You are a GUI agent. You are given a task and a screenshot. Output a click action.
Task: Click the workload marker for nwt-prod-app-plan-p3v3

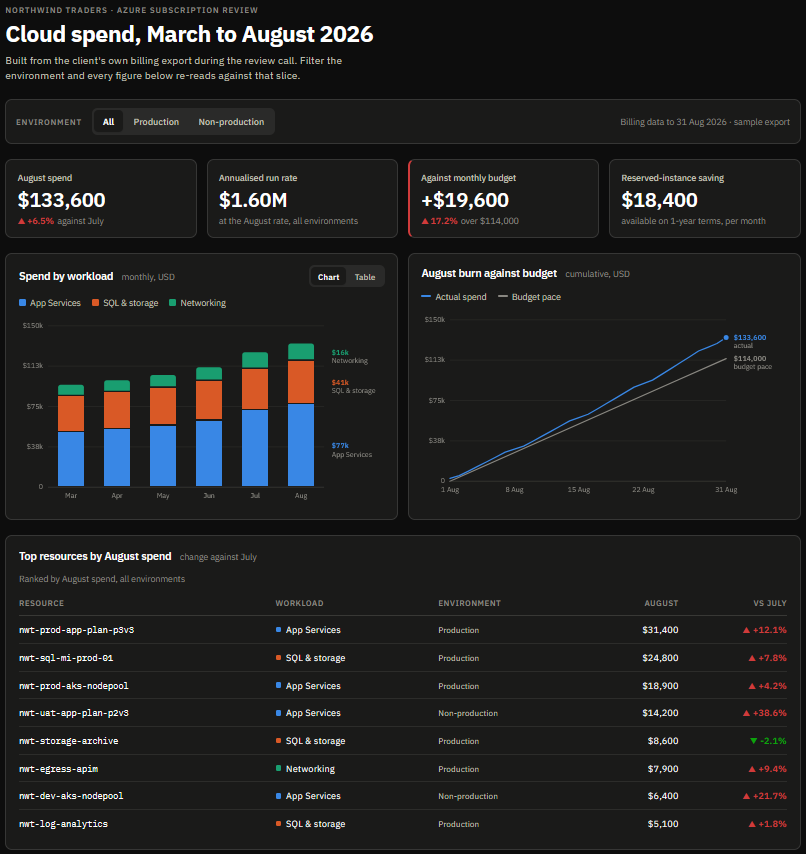pos(278,630)
